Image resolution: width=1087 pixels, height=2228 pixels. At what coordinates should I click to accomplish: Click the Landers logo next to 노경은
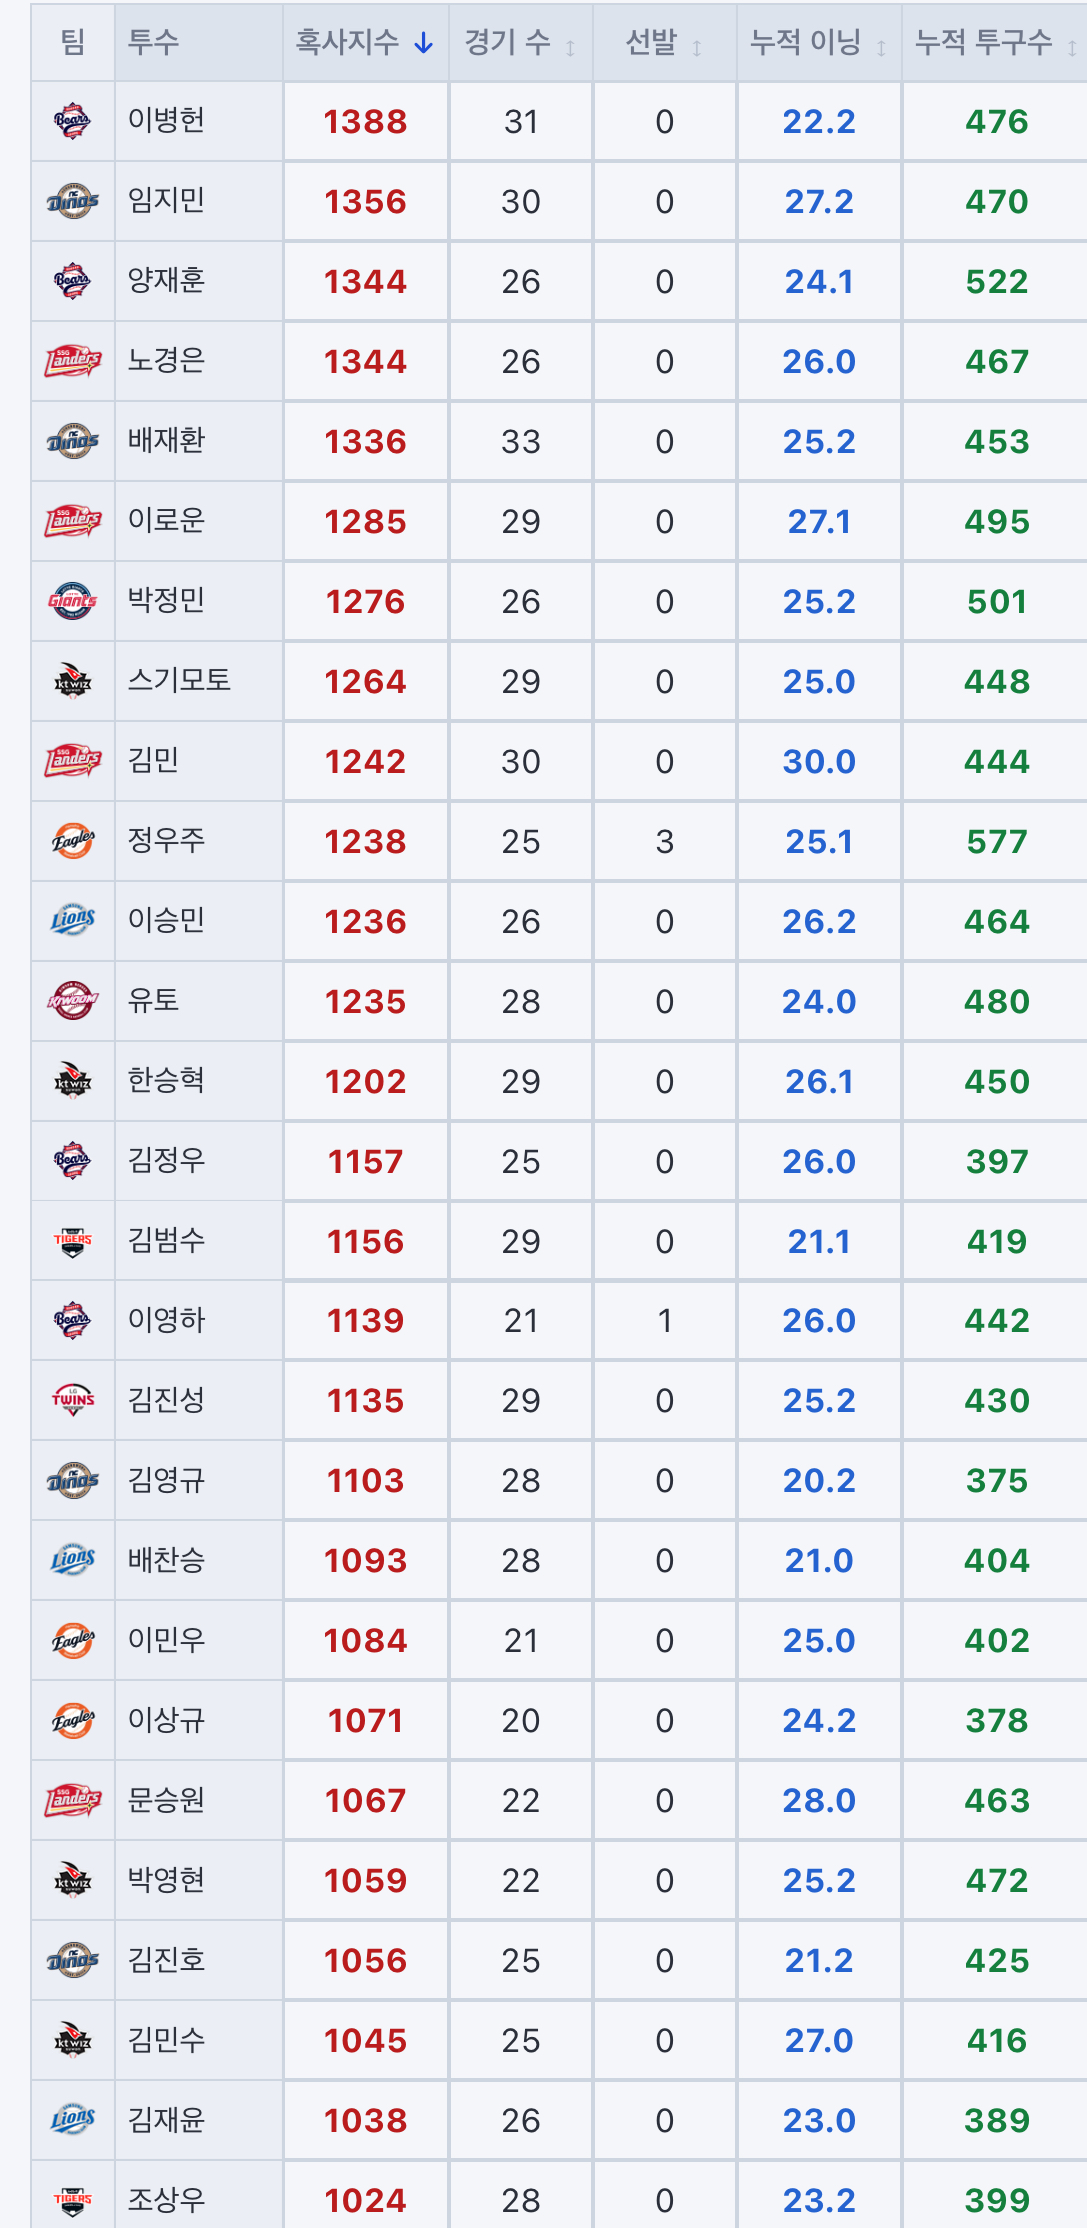[72, 361]
